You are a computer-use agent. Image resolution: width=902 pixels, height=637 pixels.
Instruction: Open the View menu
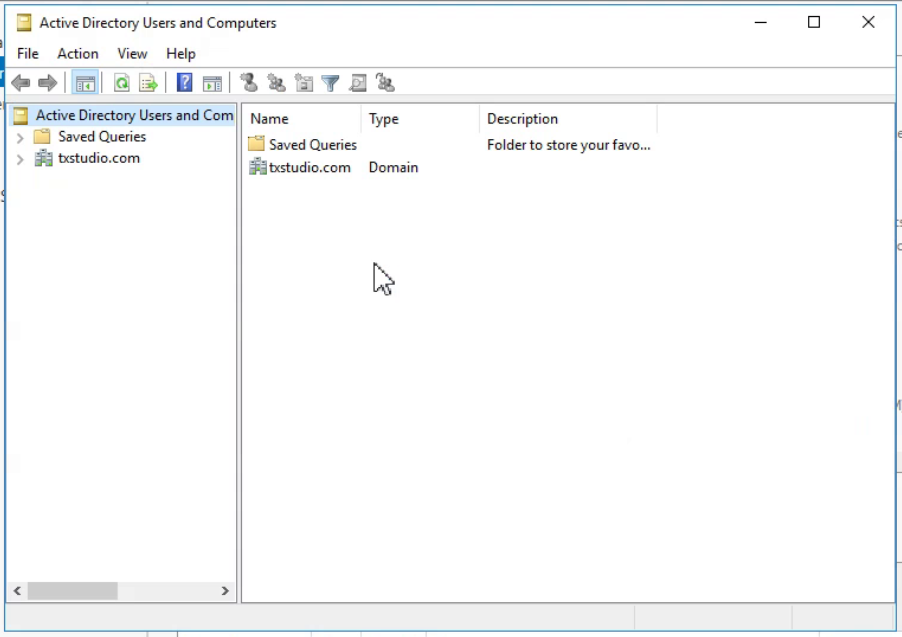click(132, 54)
